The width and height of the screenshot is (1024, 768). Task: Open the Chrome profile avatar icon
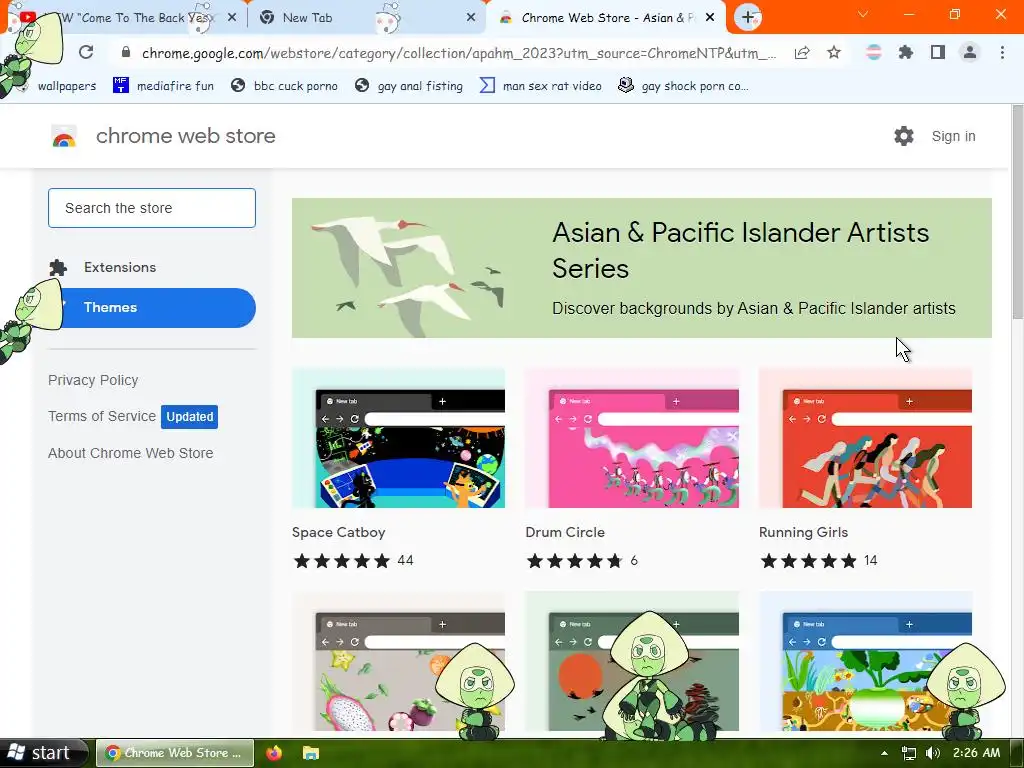pos(970,52)
